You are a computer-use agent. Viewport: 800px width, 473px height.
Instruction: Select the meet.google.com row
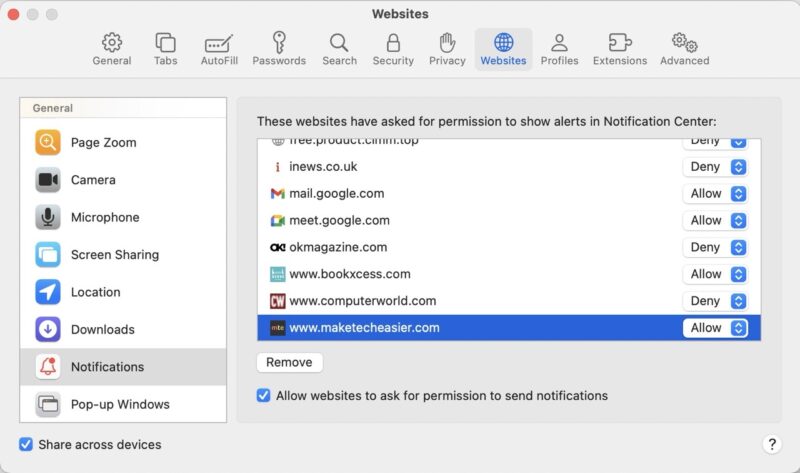pos(509,220)
